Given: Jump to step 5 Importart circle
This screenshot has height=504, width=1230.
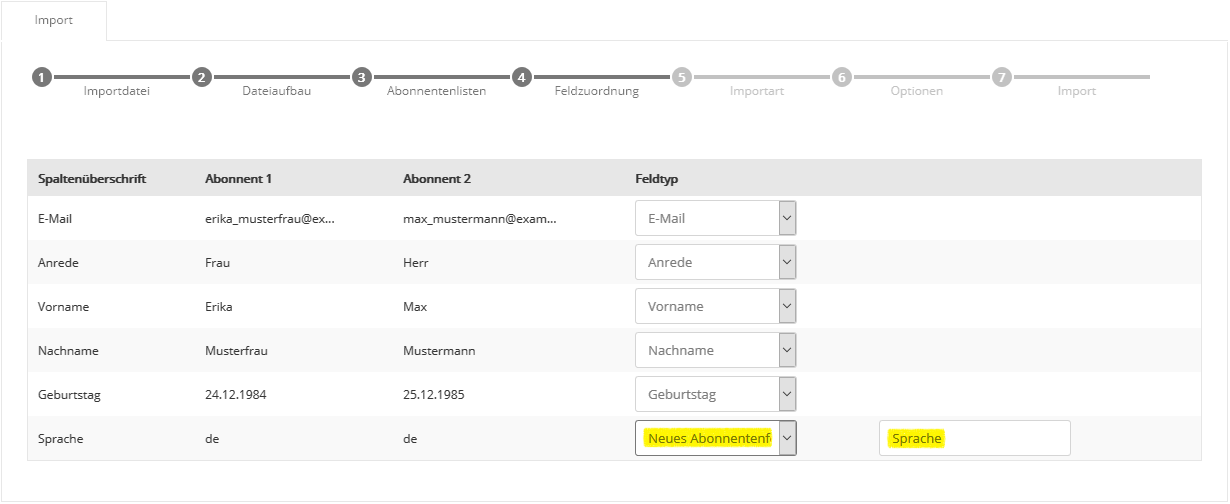Looking at the screenshot, I should coord(682,77).
